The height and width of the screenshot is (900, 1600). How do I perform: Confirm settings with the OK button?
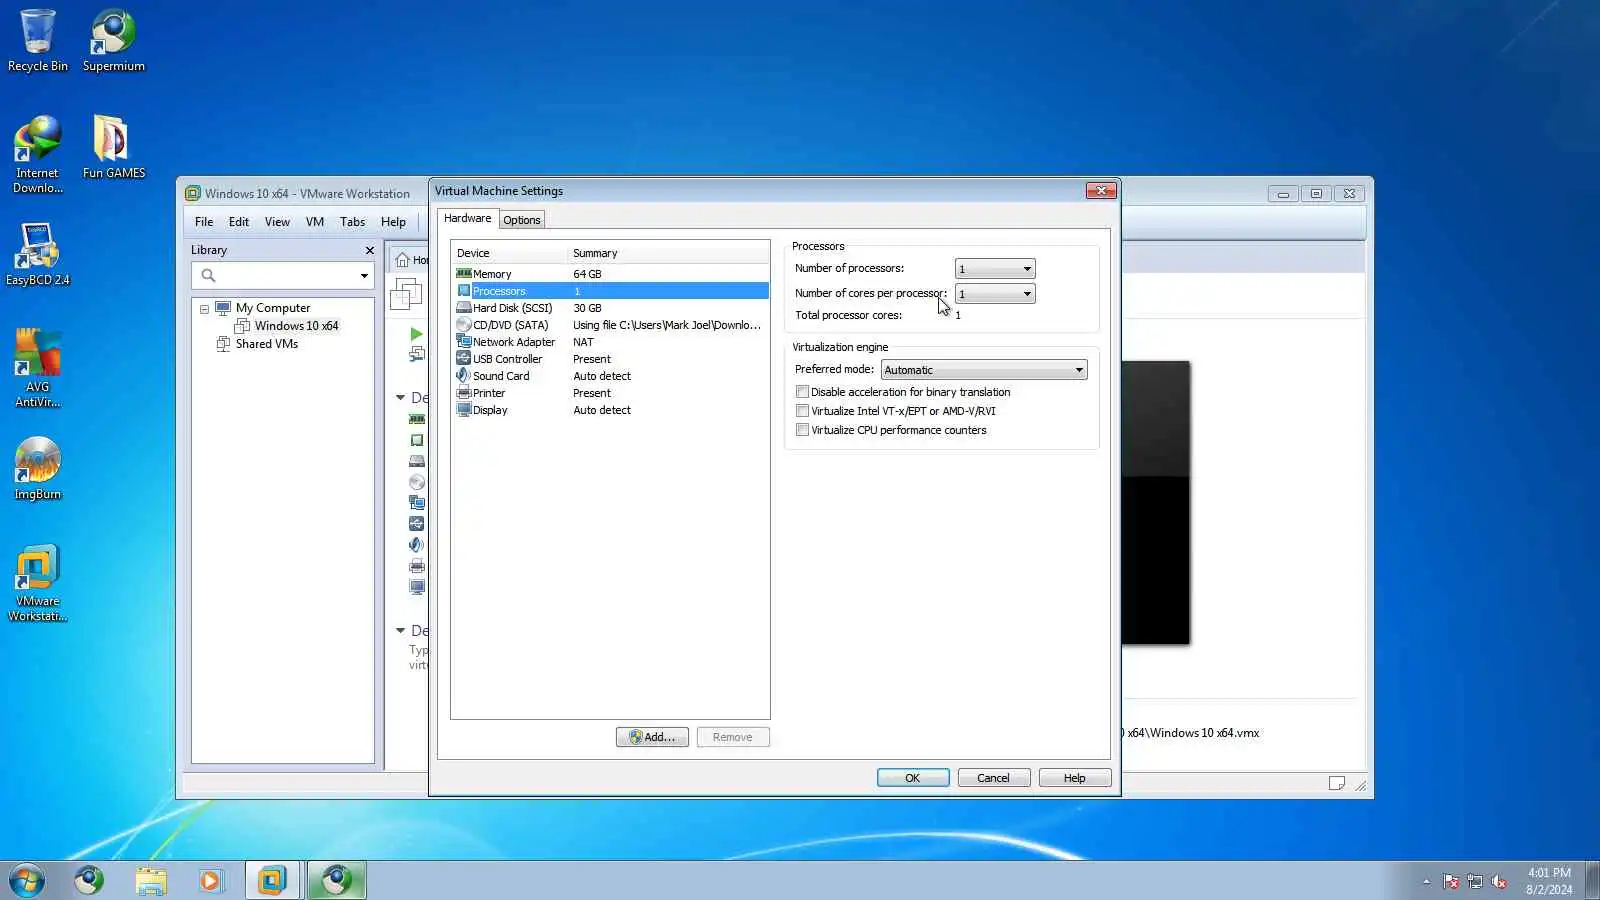coord(913,778)
